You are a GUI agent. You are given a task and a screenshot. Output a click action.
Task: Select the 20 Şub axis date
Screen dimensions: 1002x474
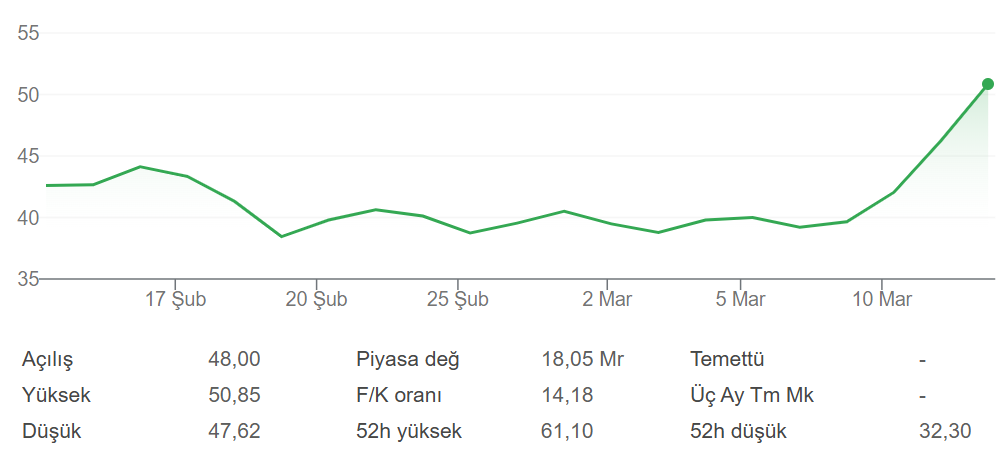tap(316, 299)
